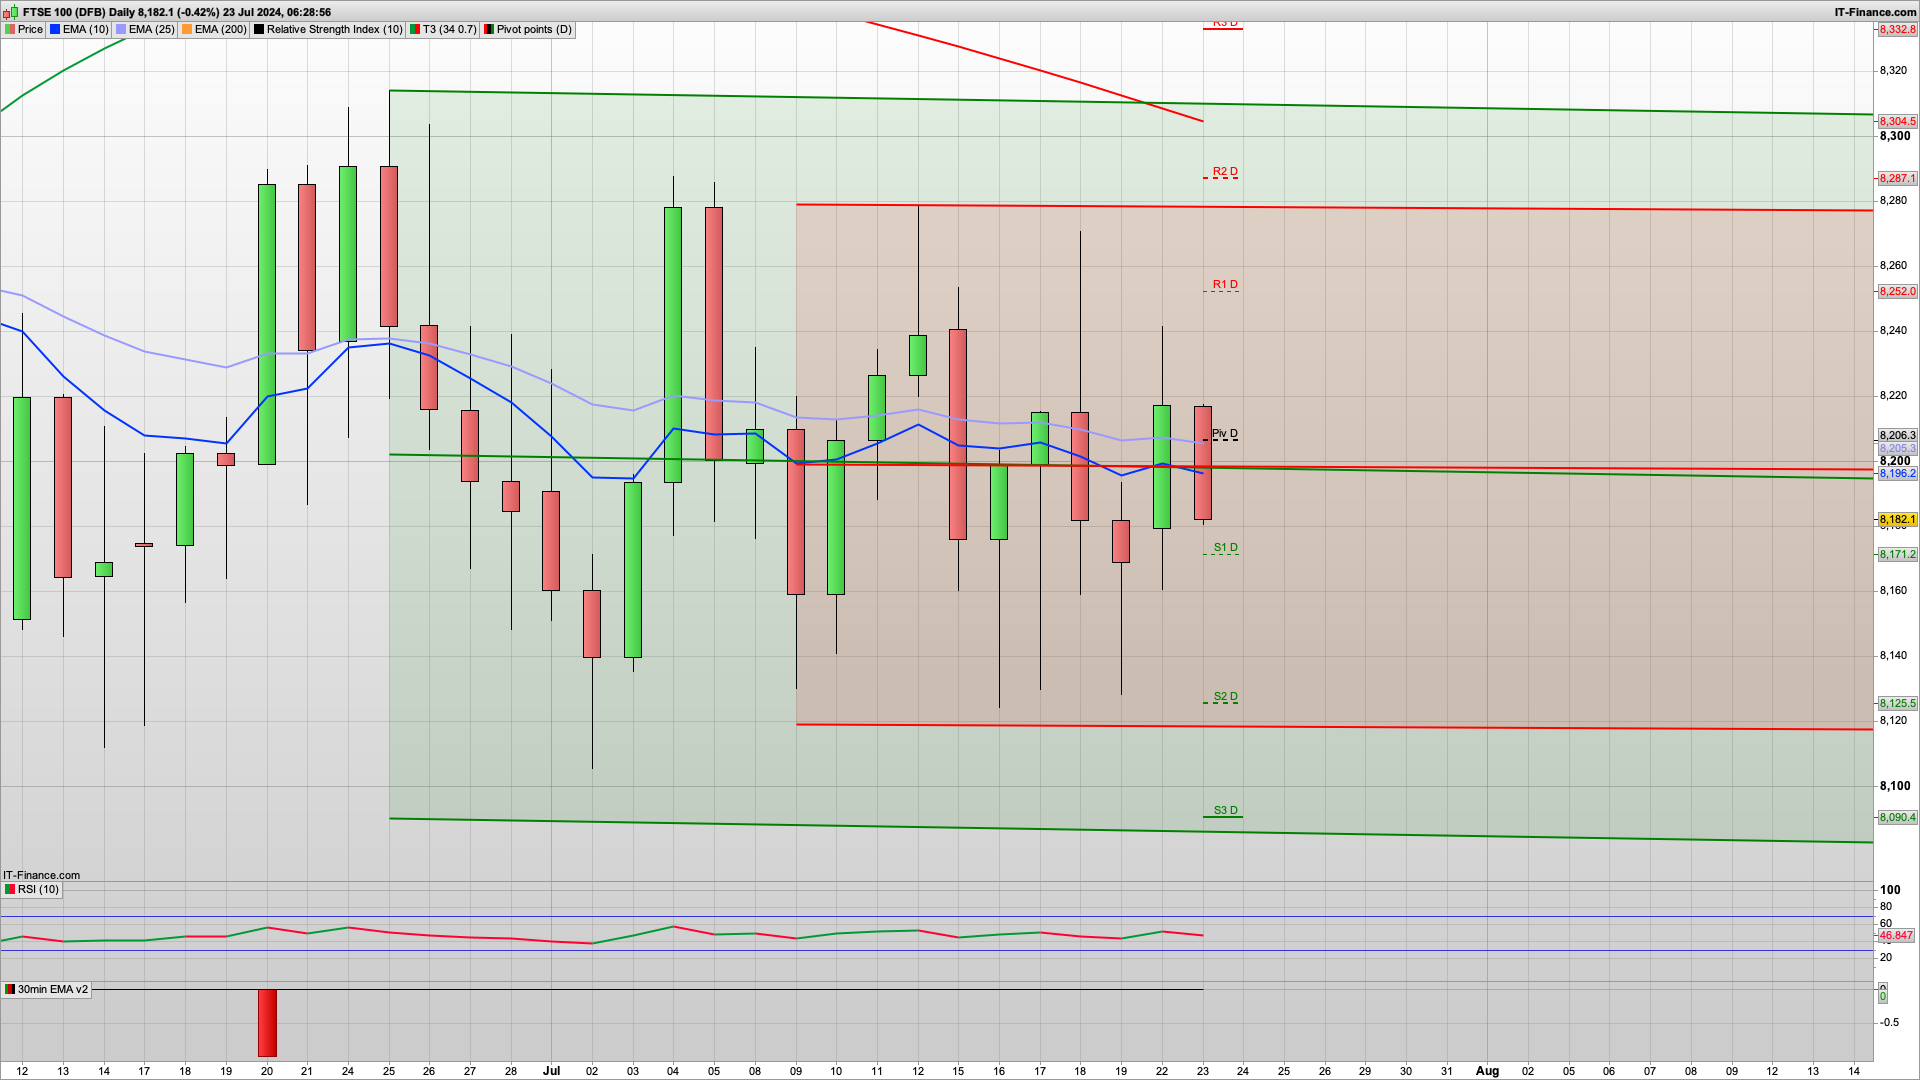The width and height of the screenshot is (1920, 1080).
Task: Click the 8,287.1 price tag on axis
Action: 1897,179
